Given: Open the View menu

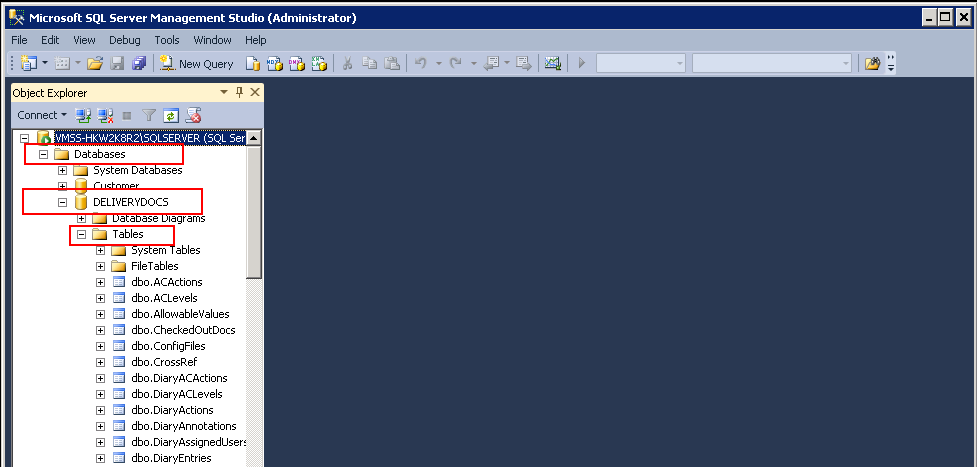Looking at the screenshot, I should [84, 40].
